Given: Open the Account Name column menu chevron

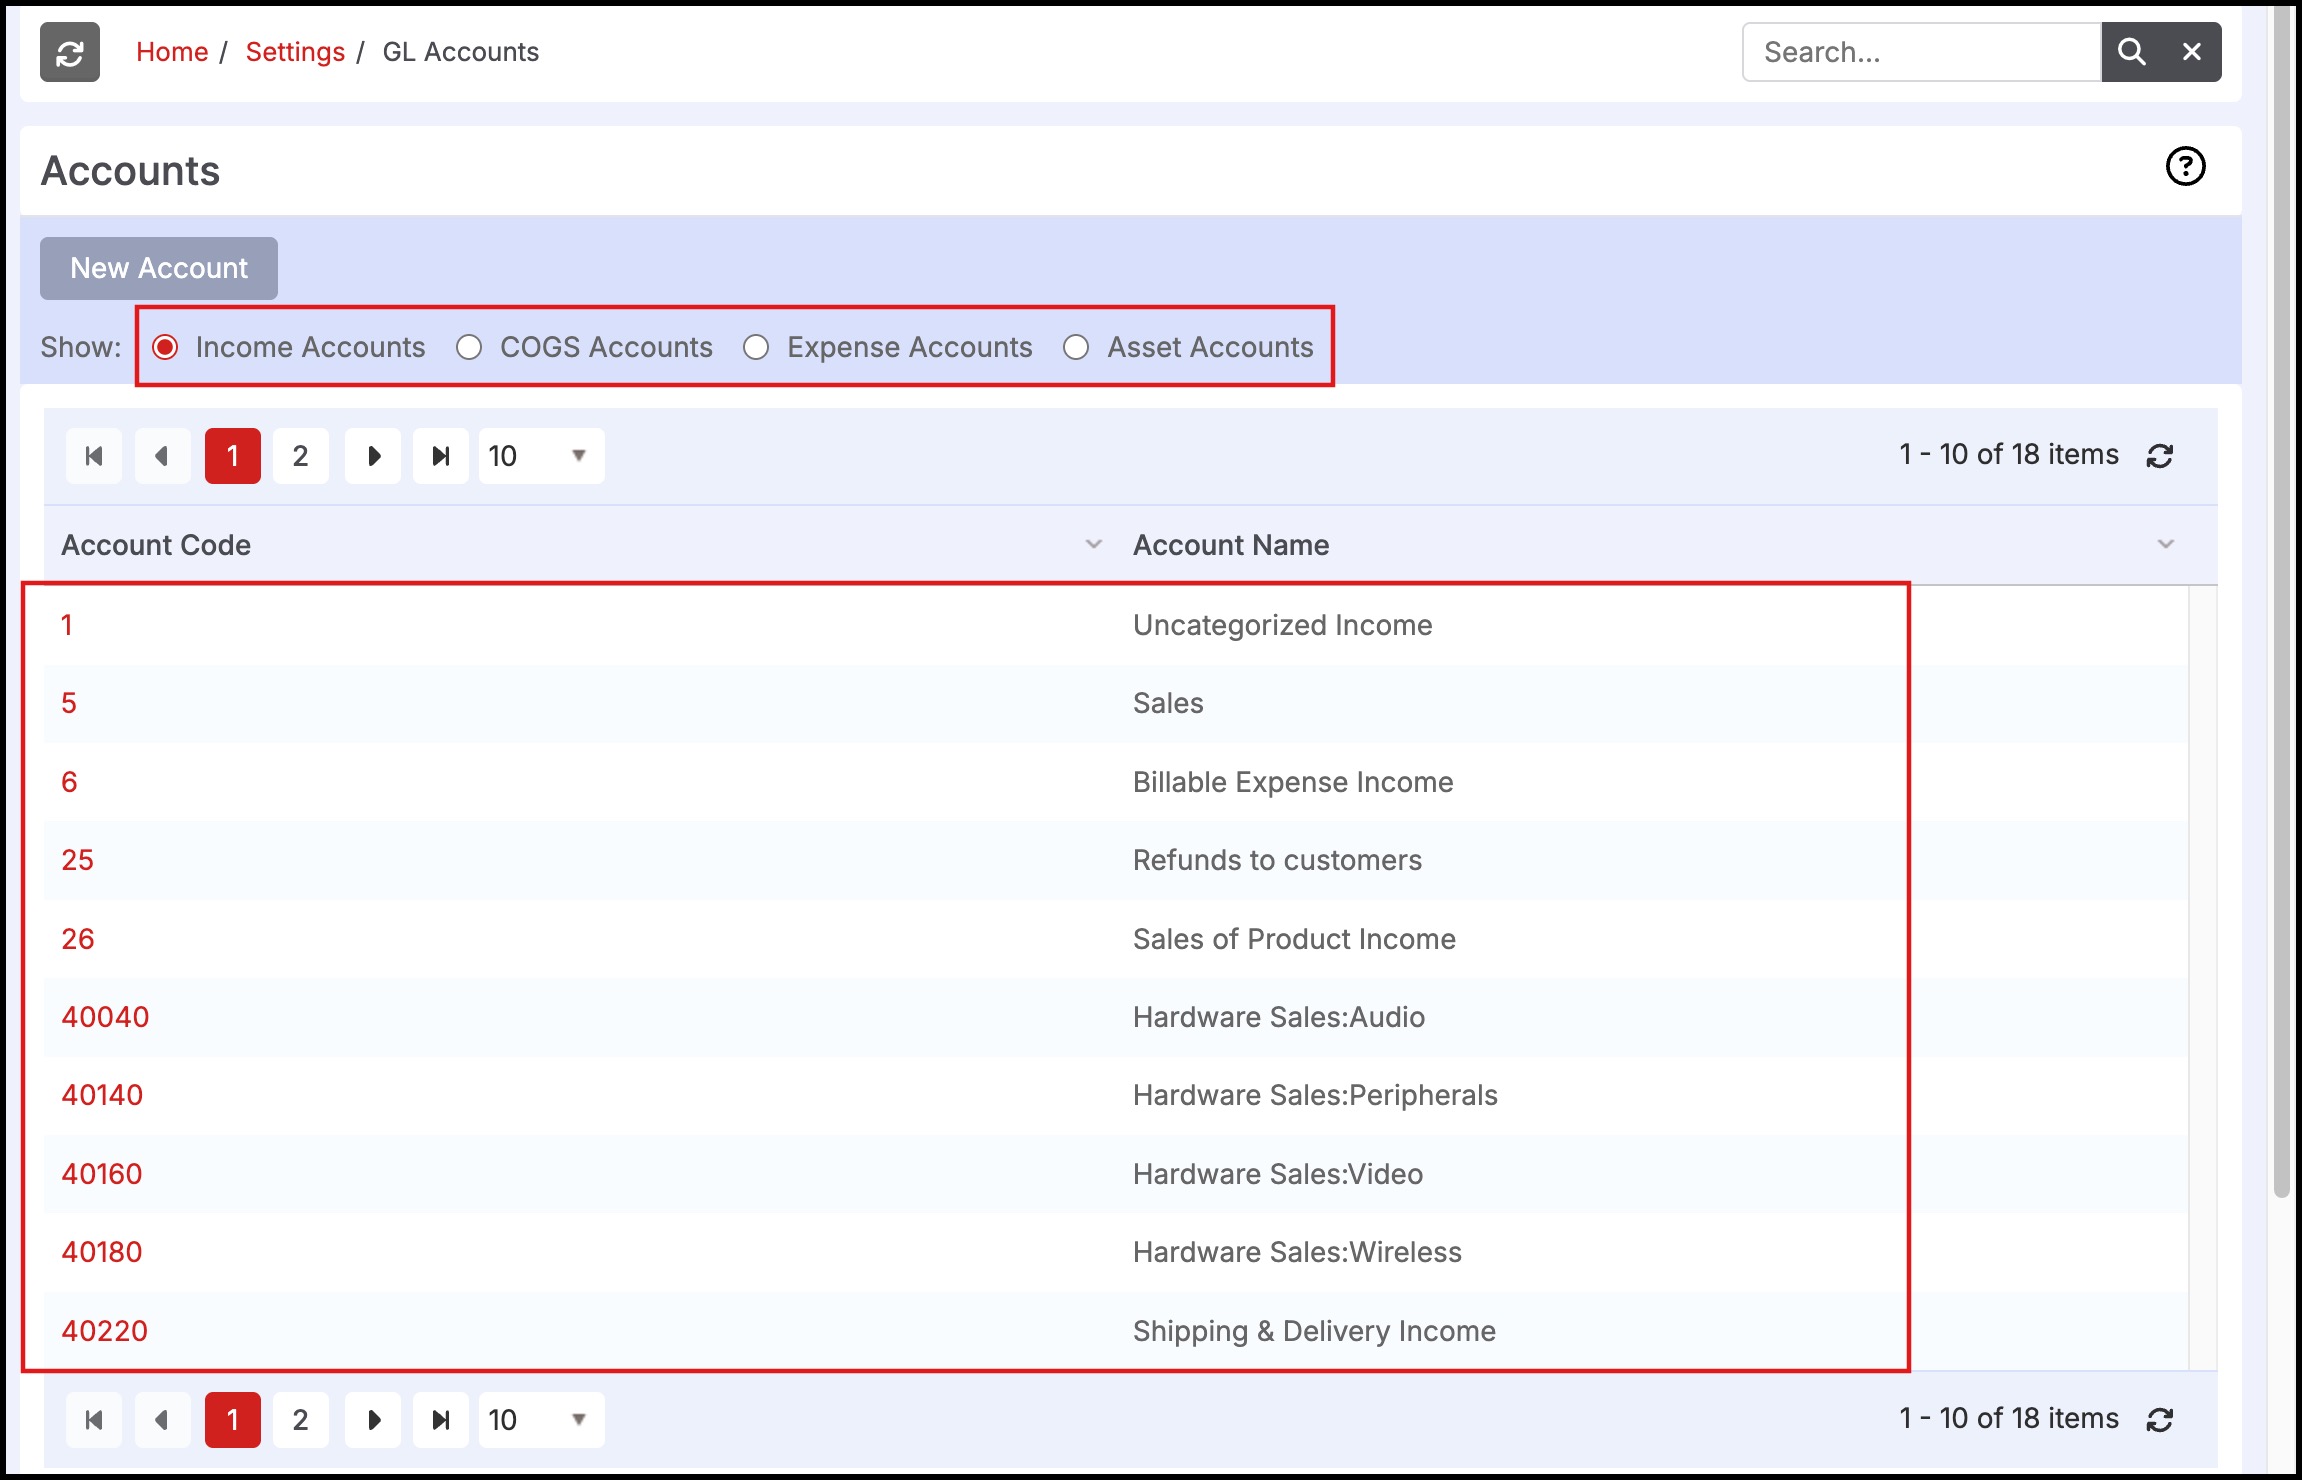Looking at the screenshot, I should pyautogui.click(x=2165, y=544).
